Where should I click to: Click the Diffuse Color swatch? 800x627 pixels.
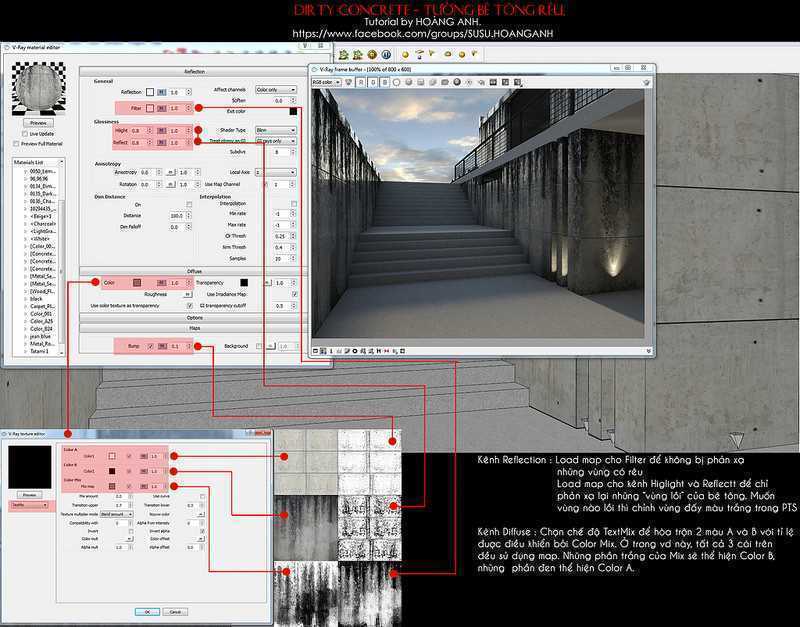click(x=137, y=283)
